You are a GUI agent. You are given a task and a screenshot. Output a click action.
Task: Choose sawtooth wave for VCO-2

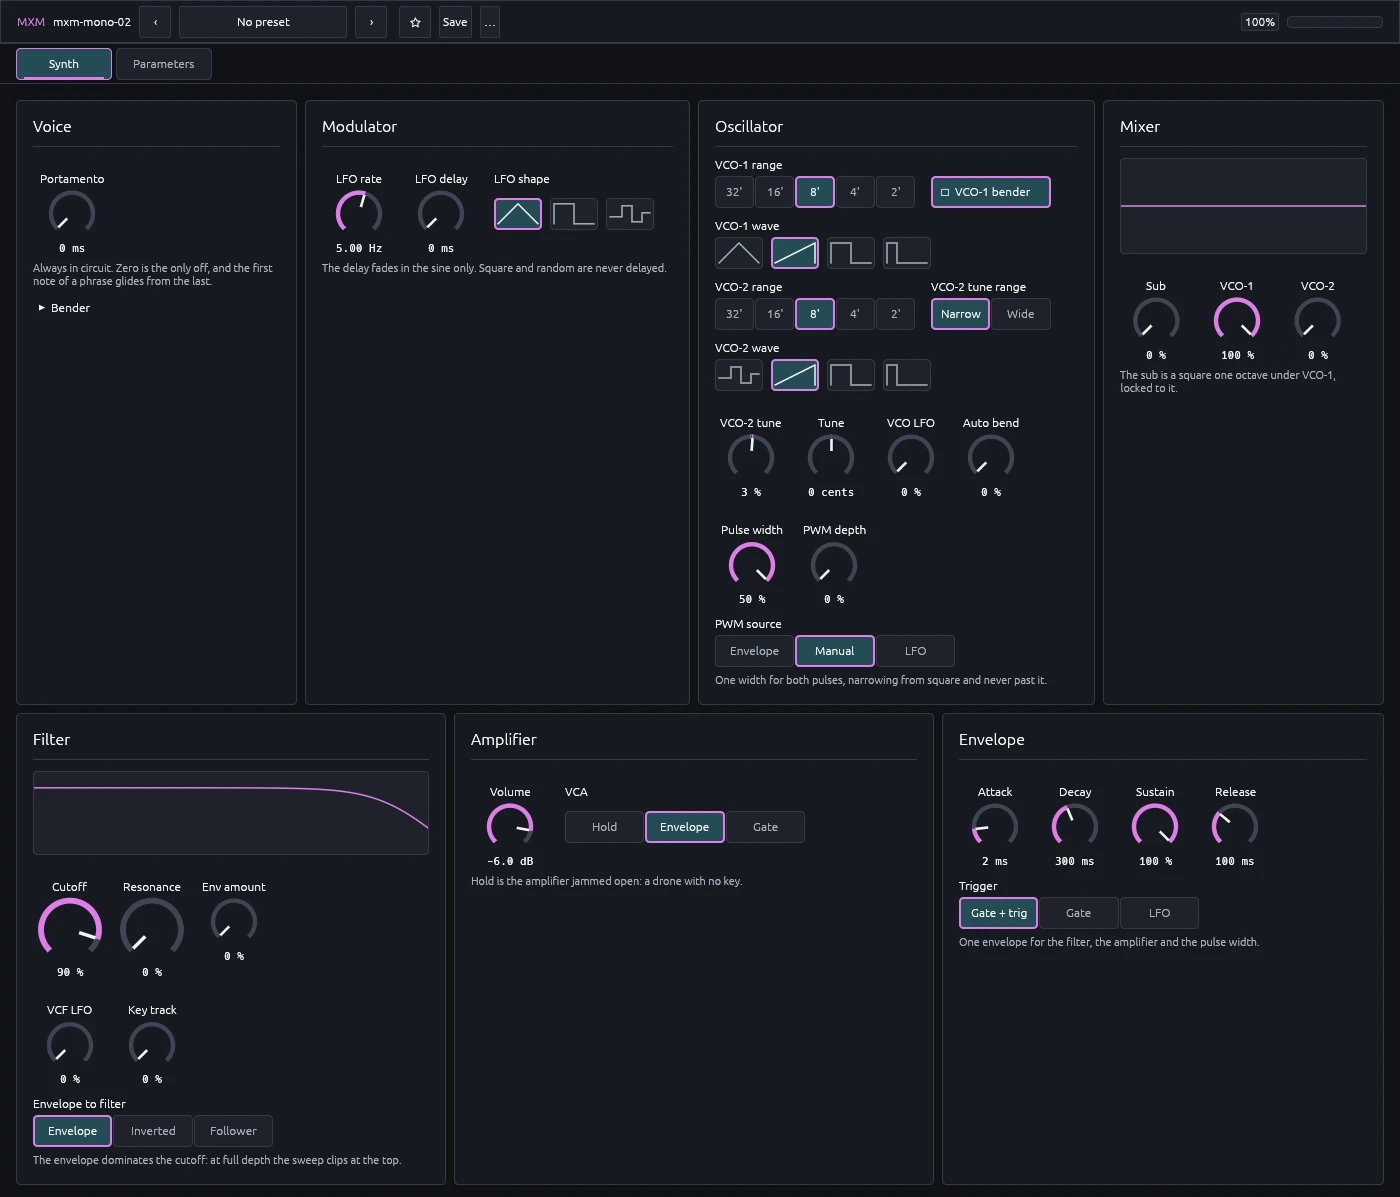tap(795, 375)
